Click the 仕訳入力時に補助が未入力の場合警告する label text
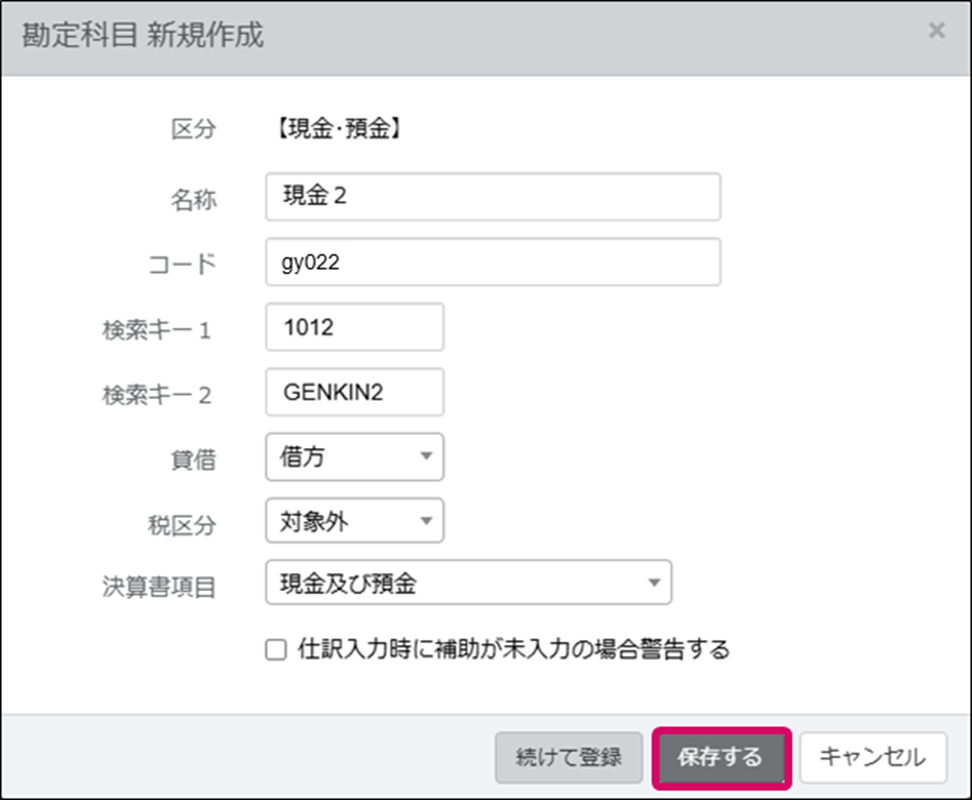972x800 pixels. [x=514, y=650]
